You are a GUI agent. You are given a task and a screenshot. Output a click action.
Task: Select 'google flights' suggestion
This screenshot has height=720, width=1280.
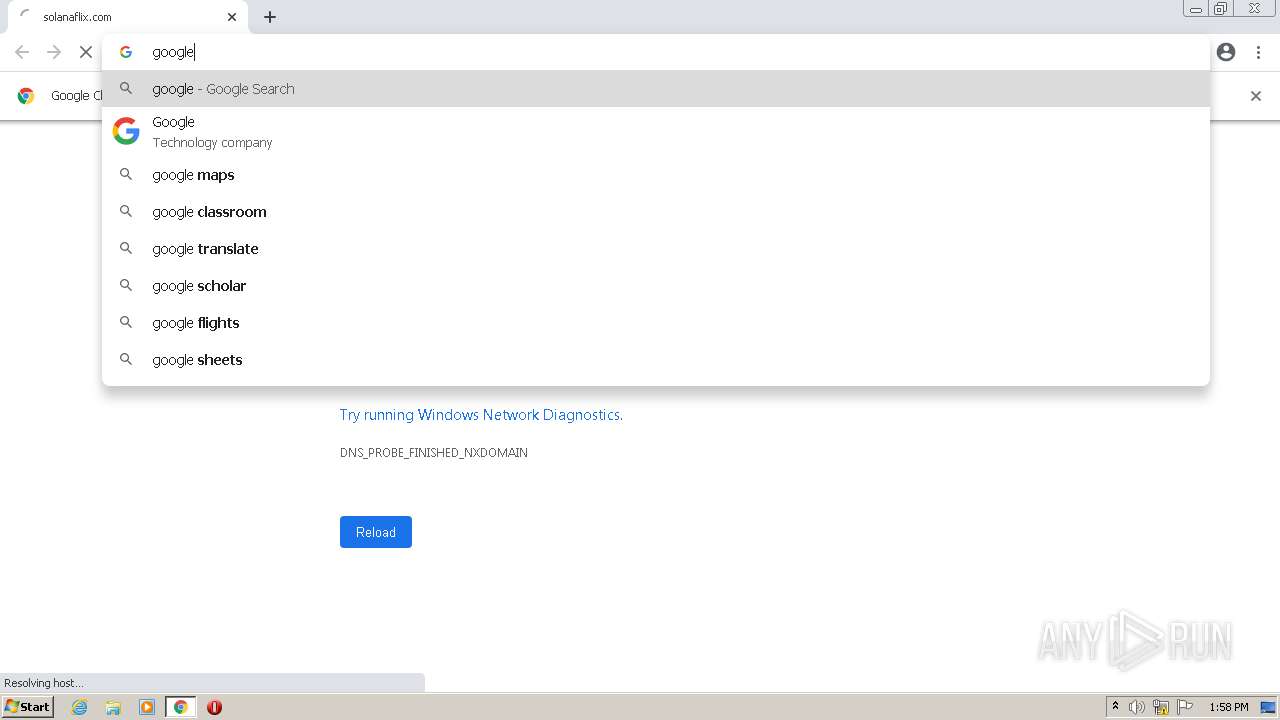(656, 323)
